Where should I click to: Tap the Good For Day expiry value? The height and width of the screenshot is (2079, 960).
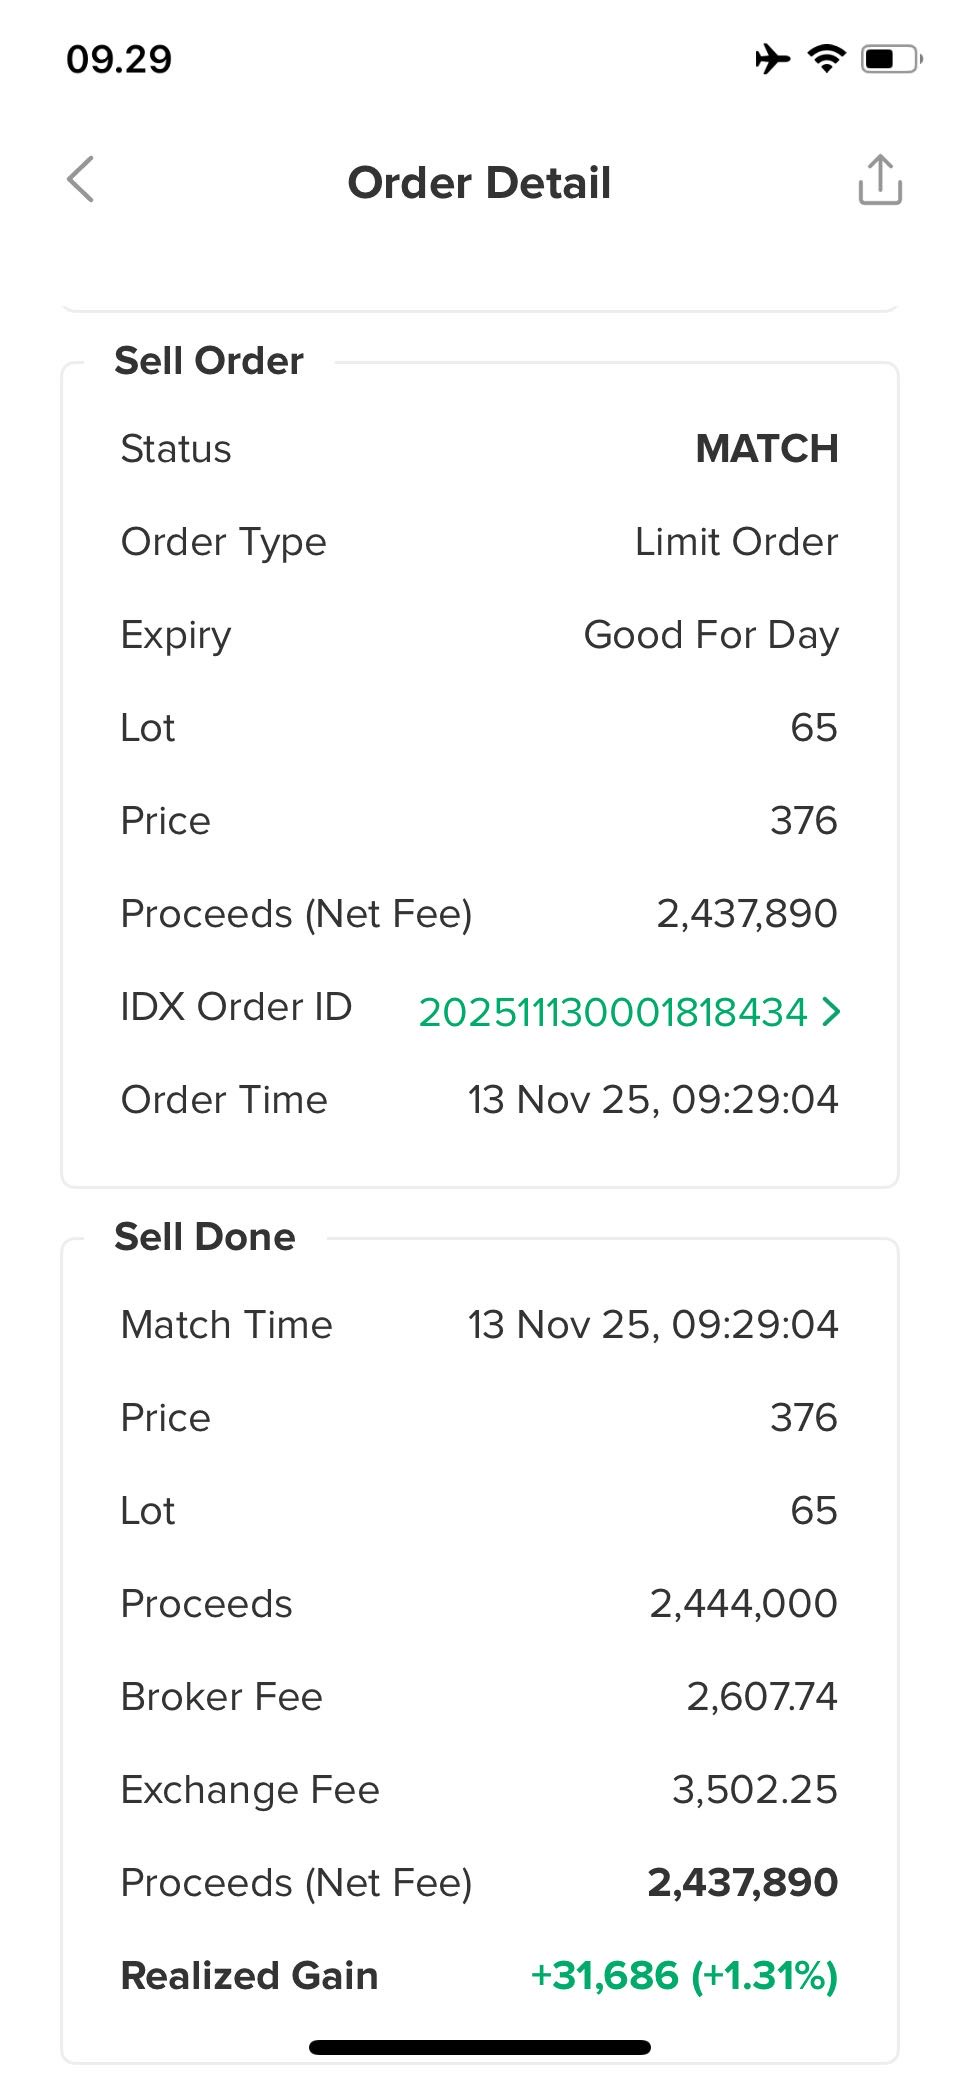(x=710, y=635)
